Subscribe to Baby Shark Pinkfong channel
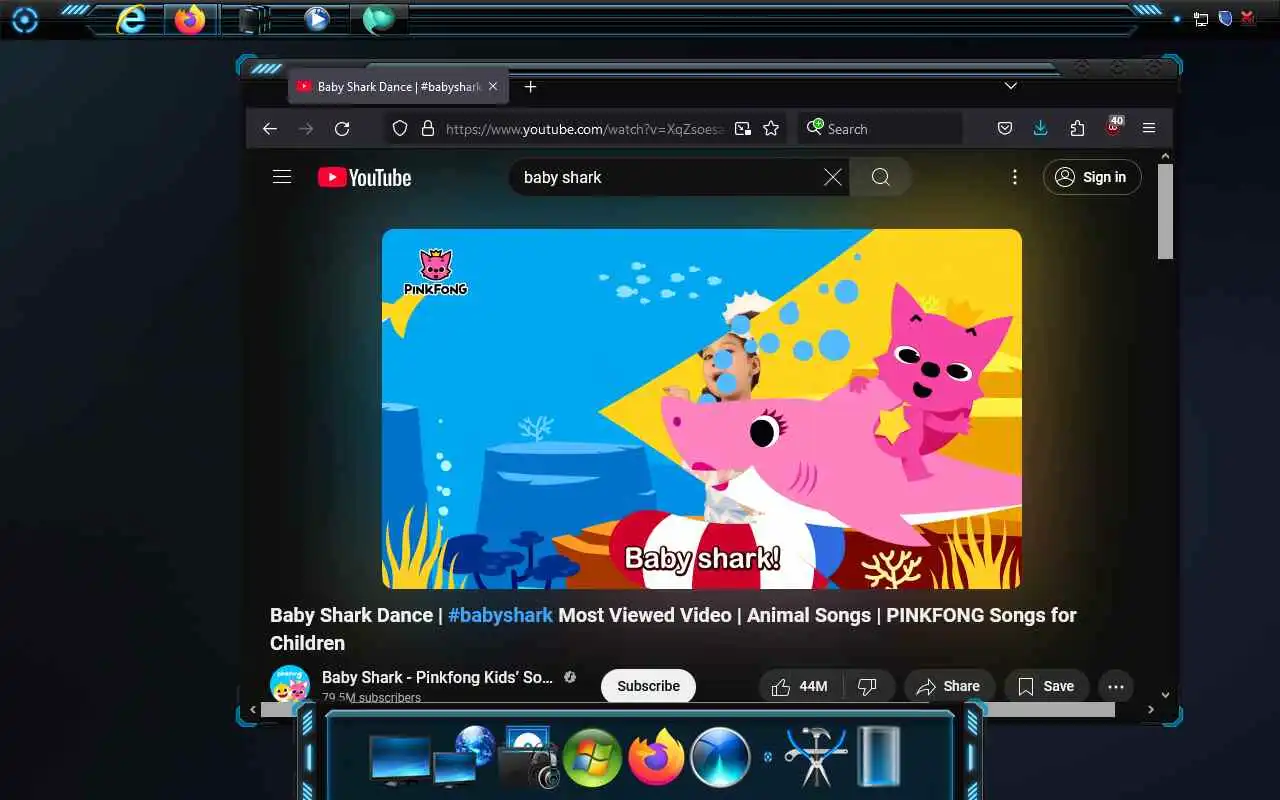1280x800 pixels. pyautogui.click(x=648, y=686)
